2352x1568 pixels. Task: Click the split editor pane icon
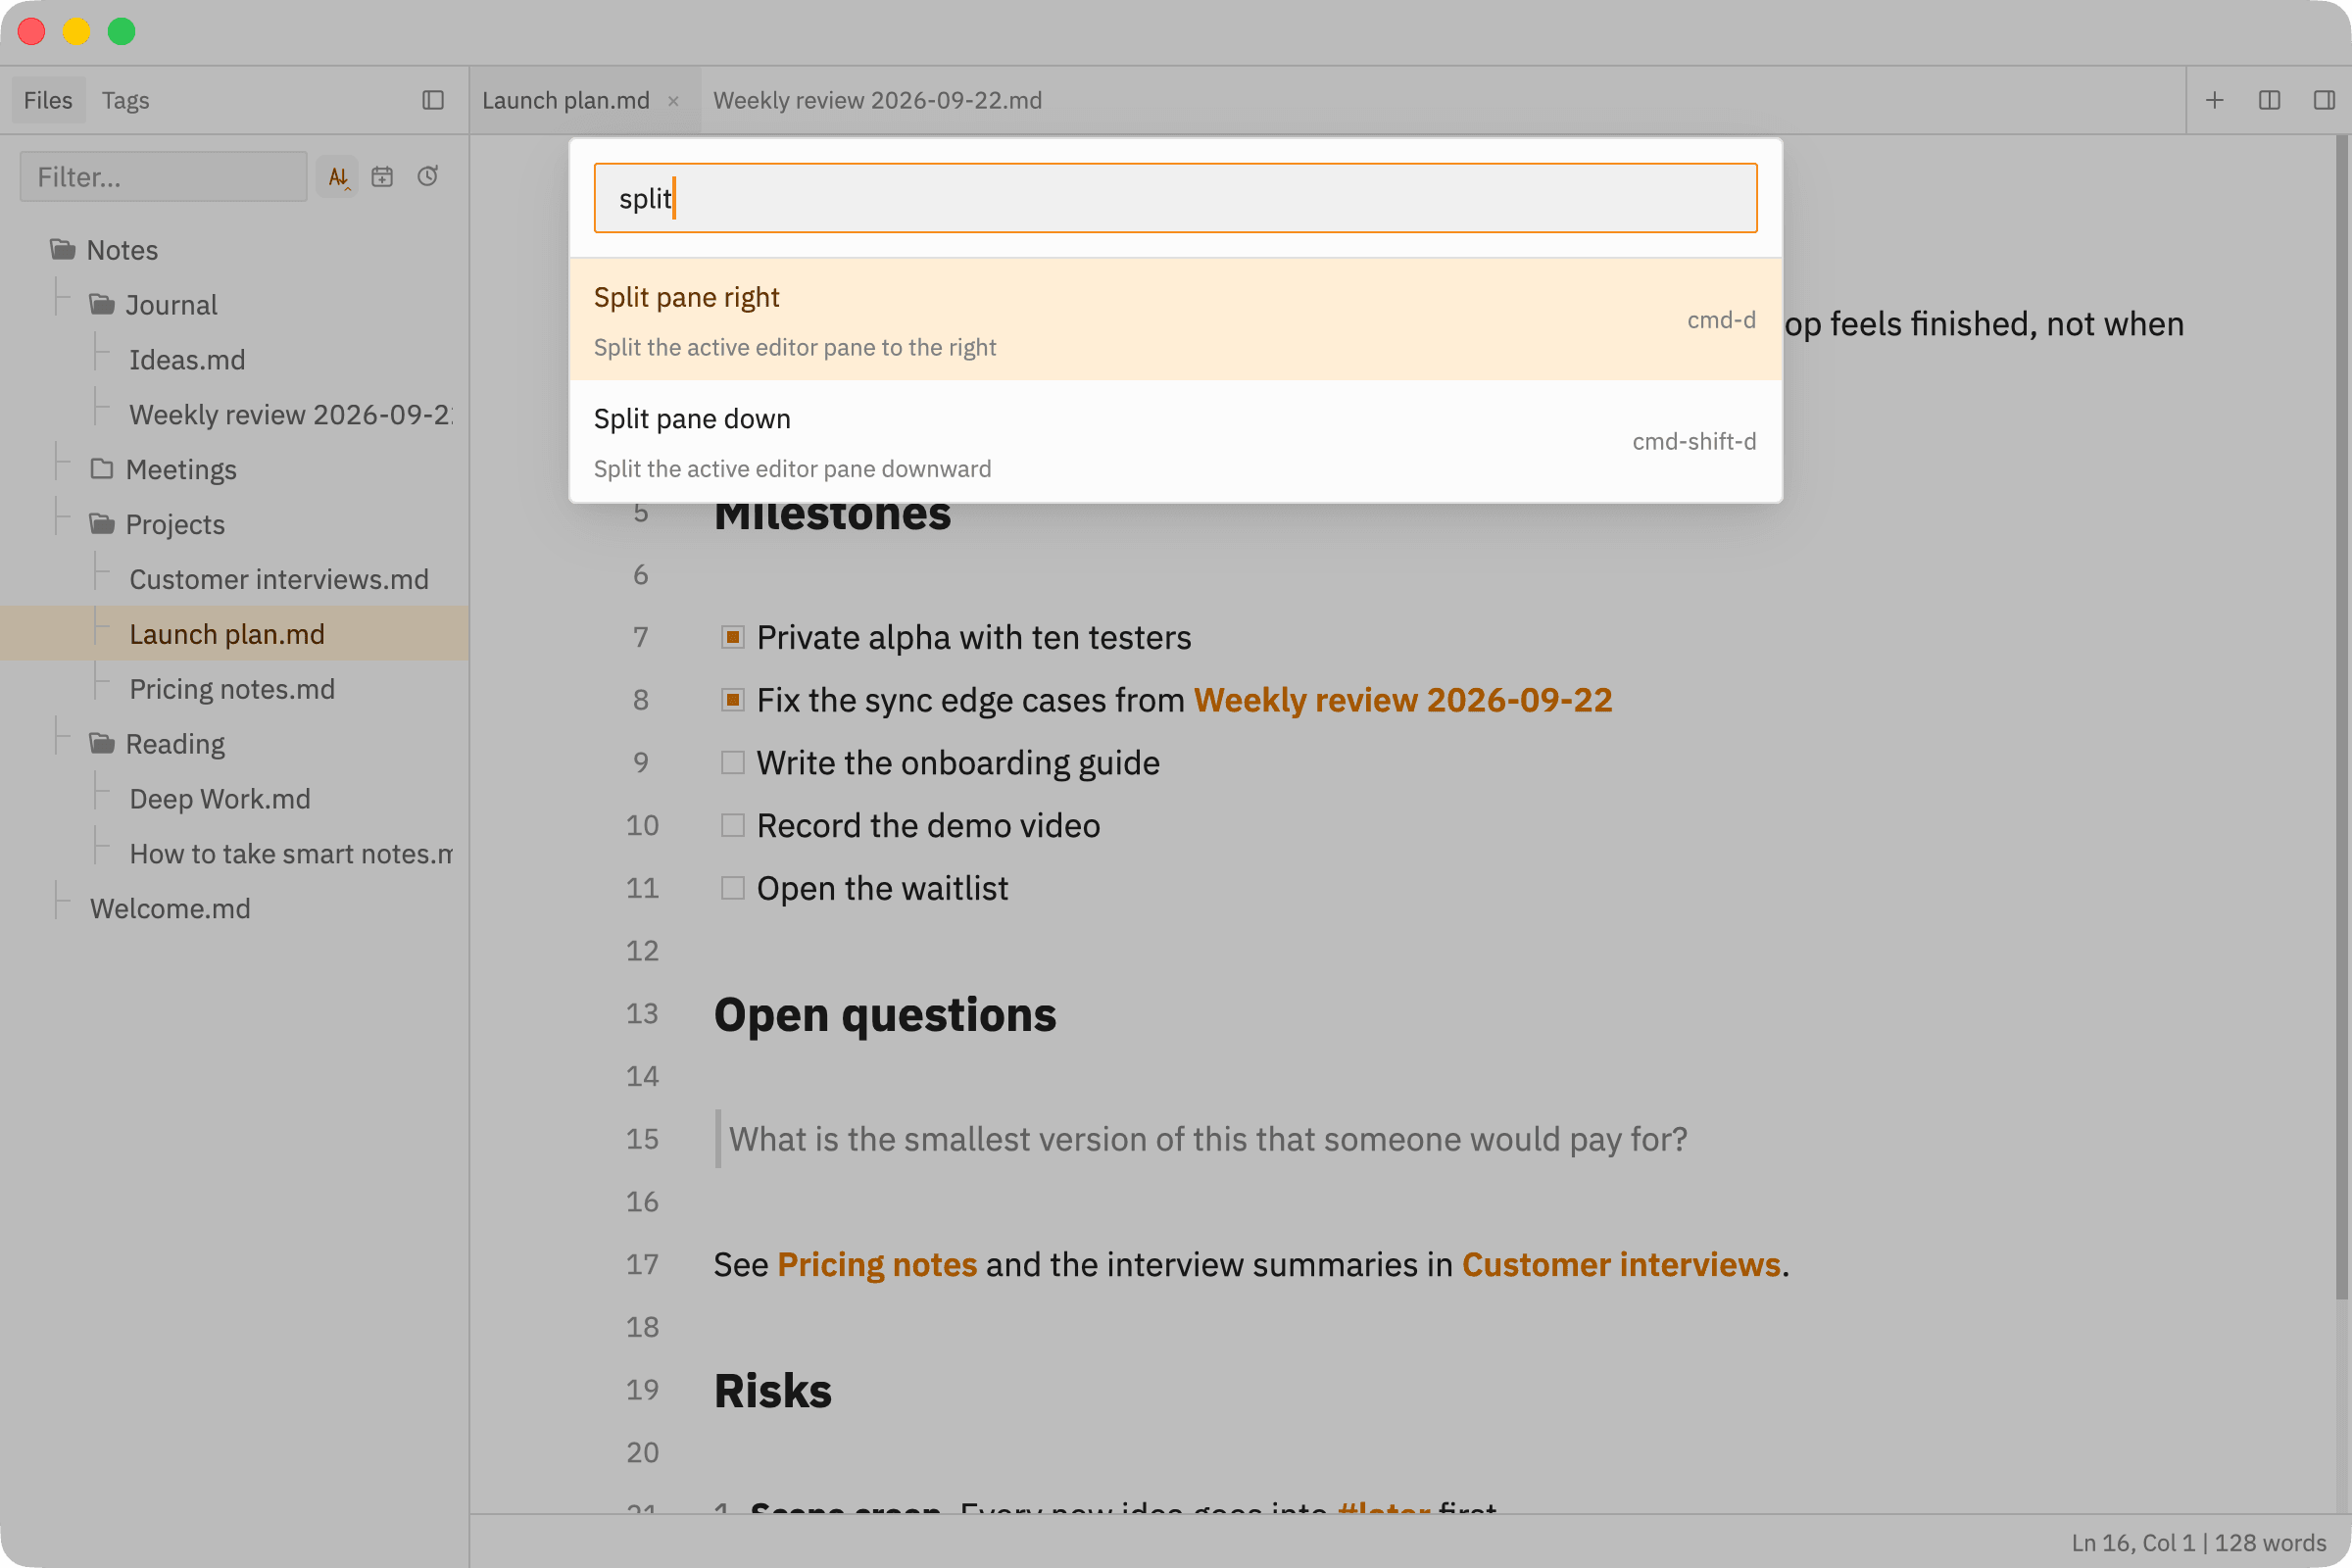(x=2269, y=100)
